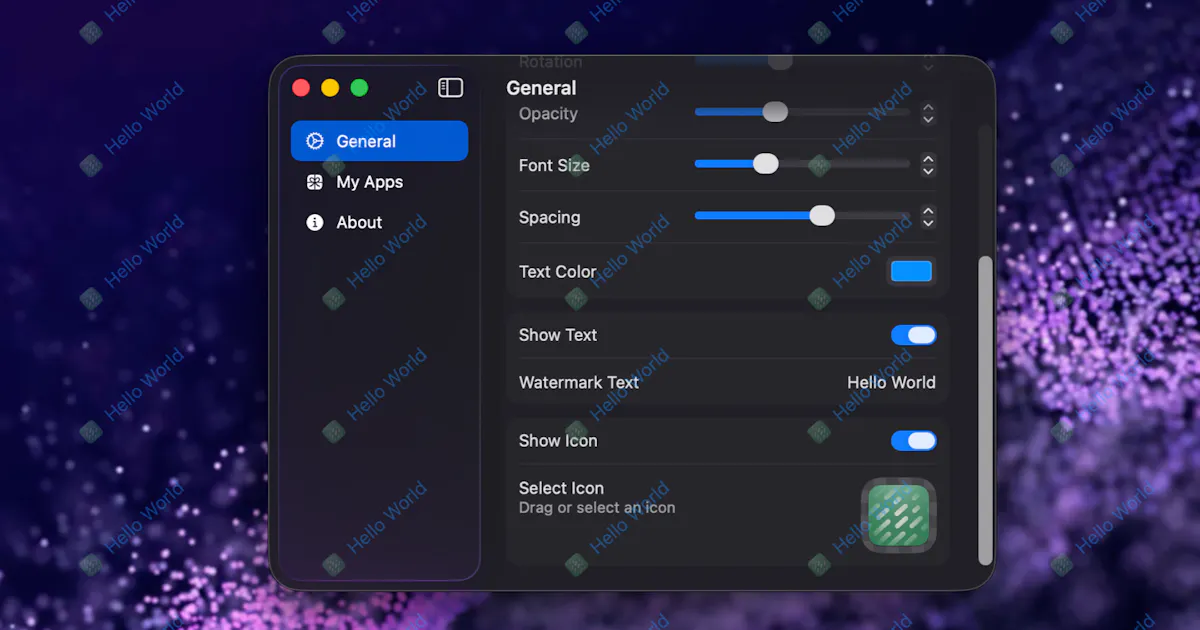Minimize the window with the yellow button
The width and height of the screenshot is (1200, 630).
330,88
